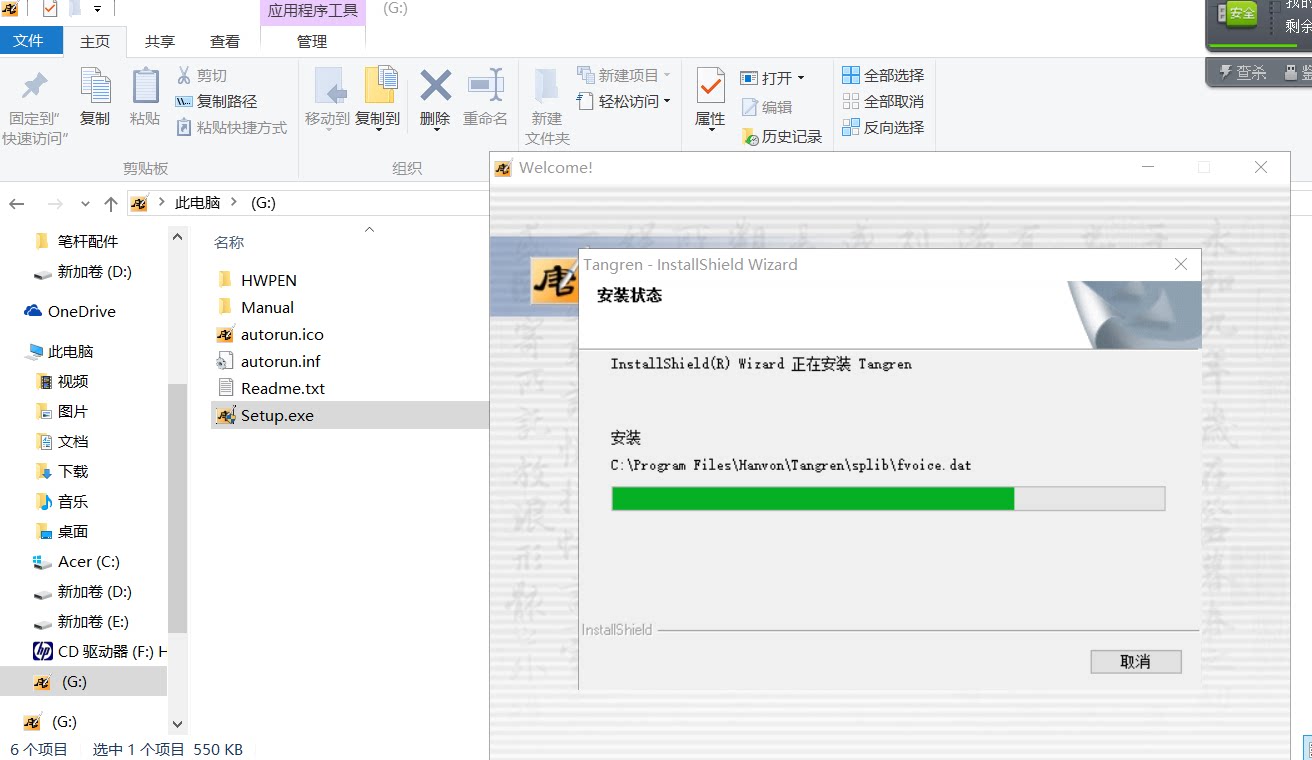
Task: Switch to the 查看 (View) tab
Action: [225, 41]
